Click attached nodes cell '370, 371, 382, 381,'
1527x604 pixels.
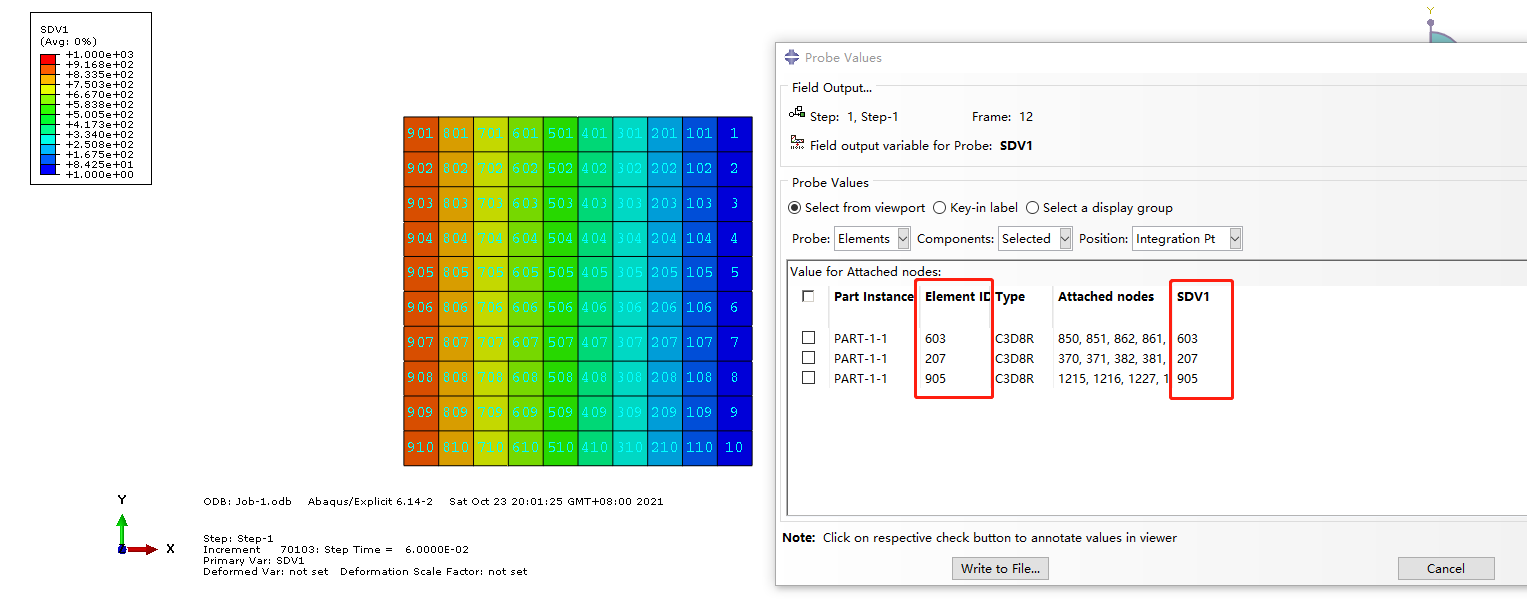pos(1113,358)
